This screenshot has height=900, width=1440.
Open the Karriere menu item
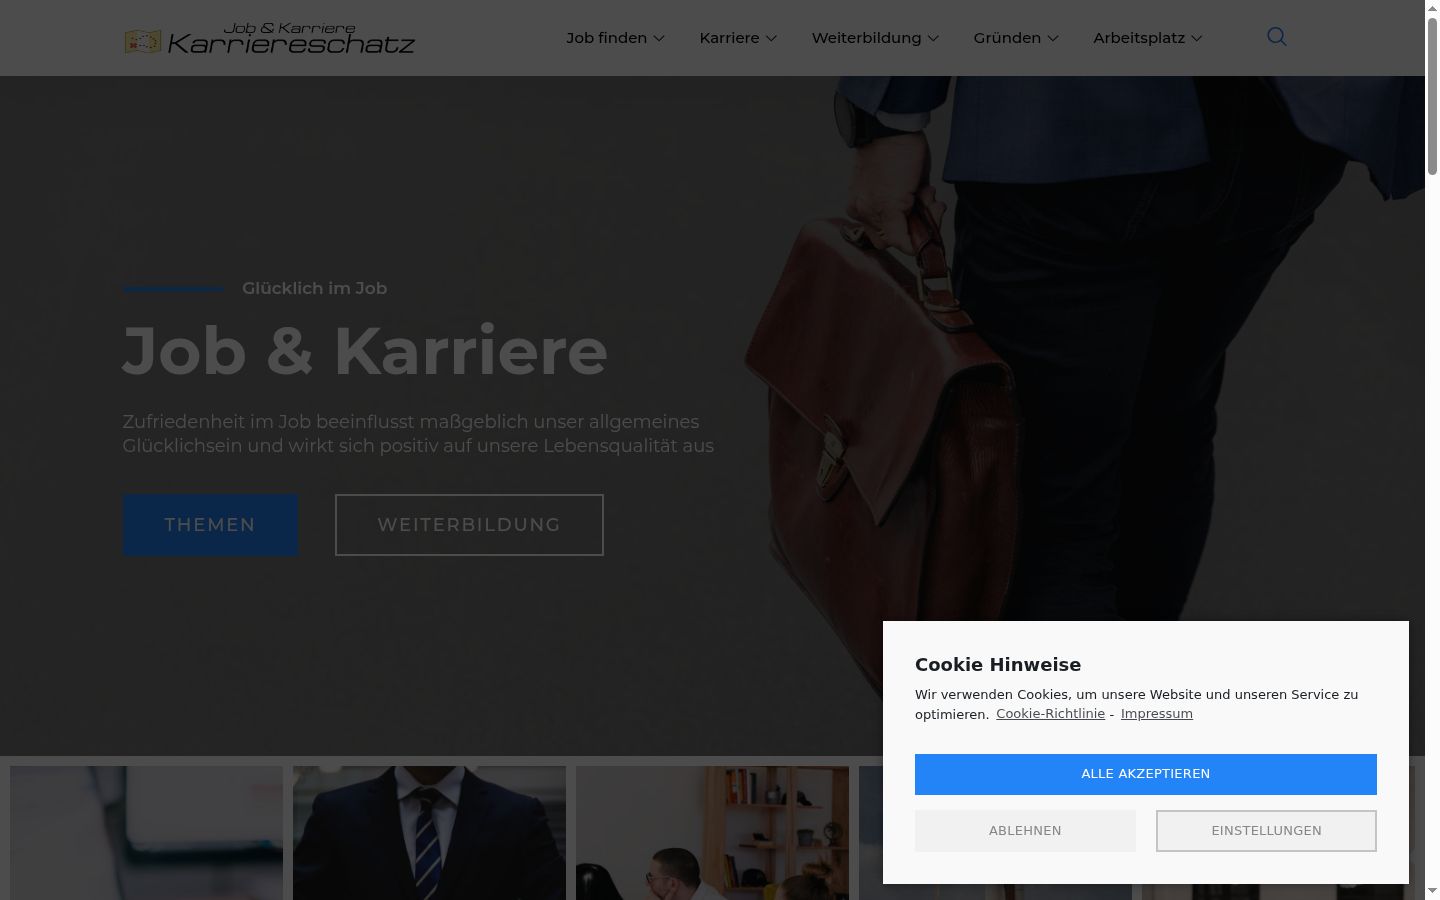click(729, 38)
